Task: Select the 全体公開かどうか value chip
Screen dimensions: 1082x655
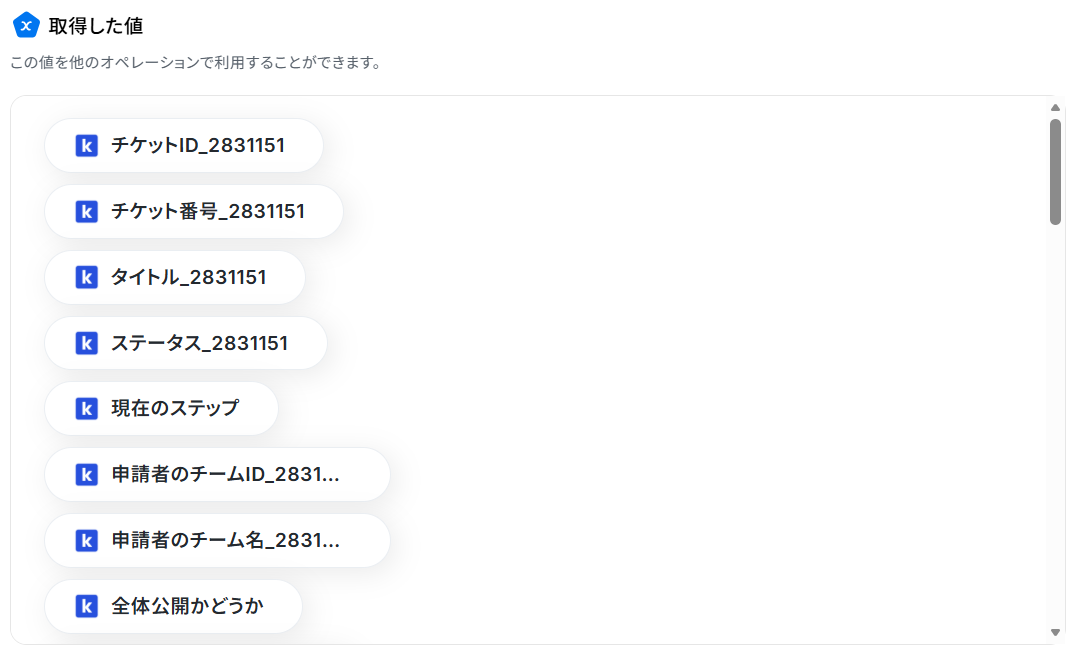Action: click(173, 606)
